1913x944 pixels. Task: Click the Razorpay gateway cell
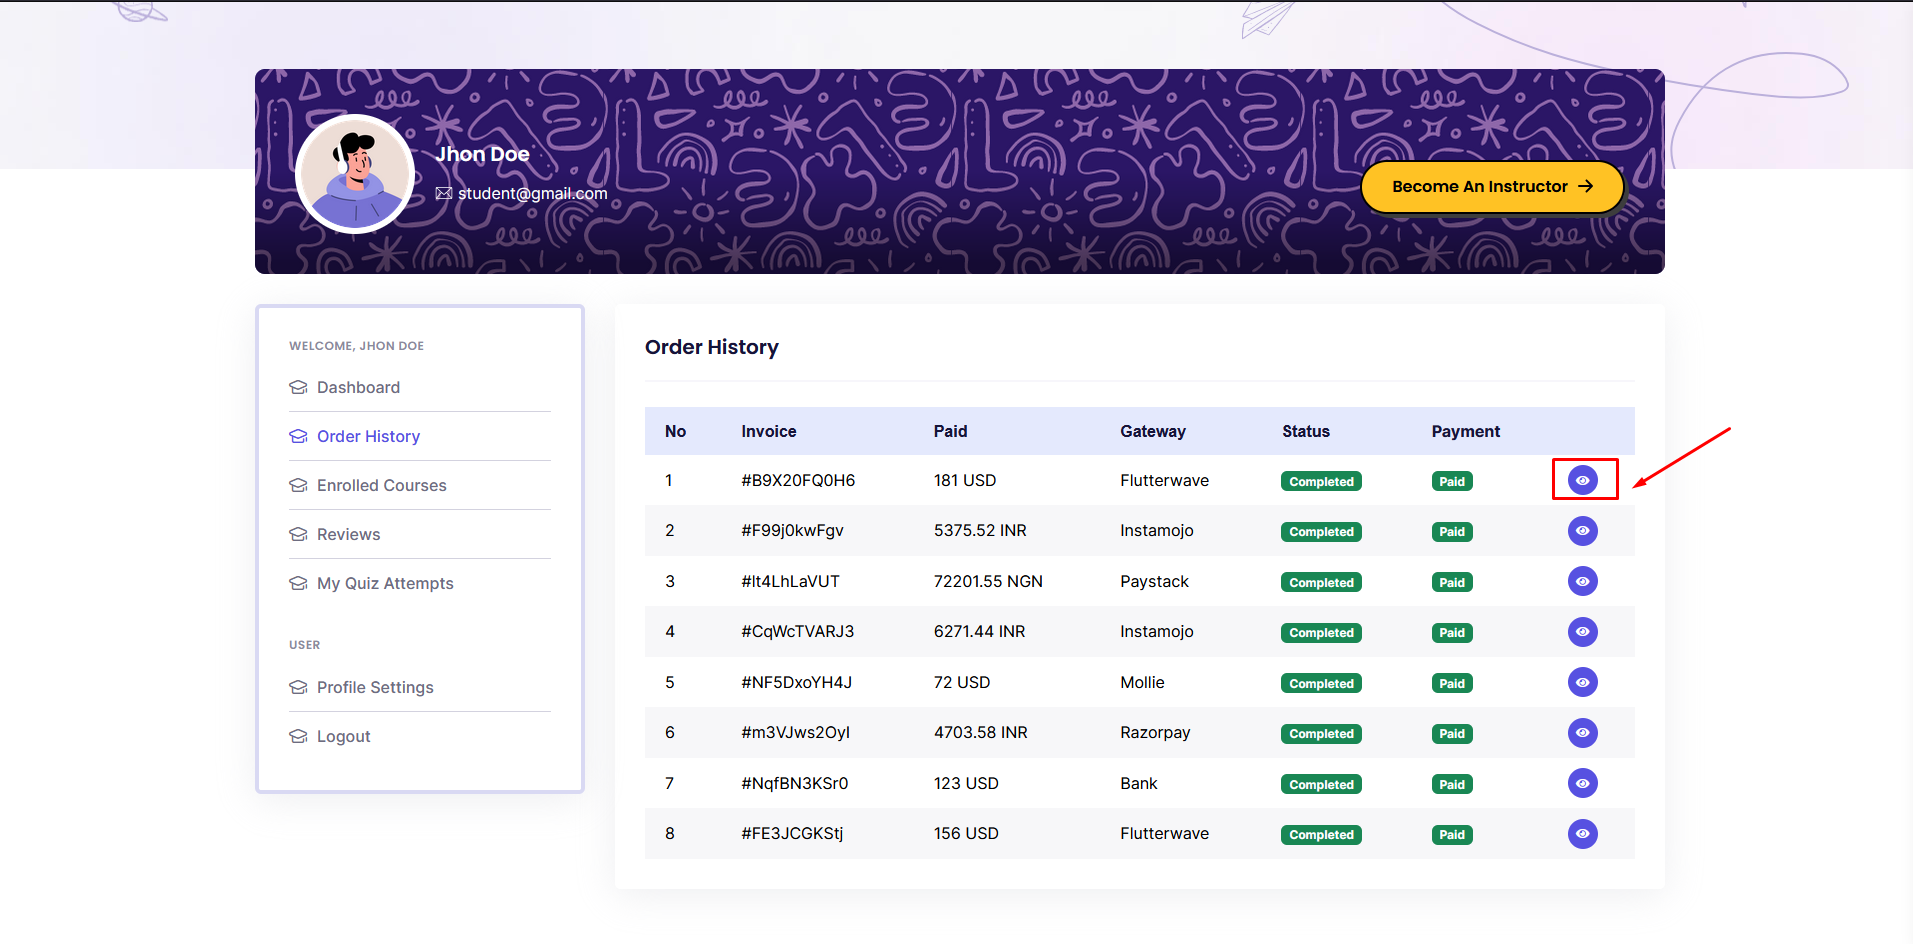[1155, 732]
